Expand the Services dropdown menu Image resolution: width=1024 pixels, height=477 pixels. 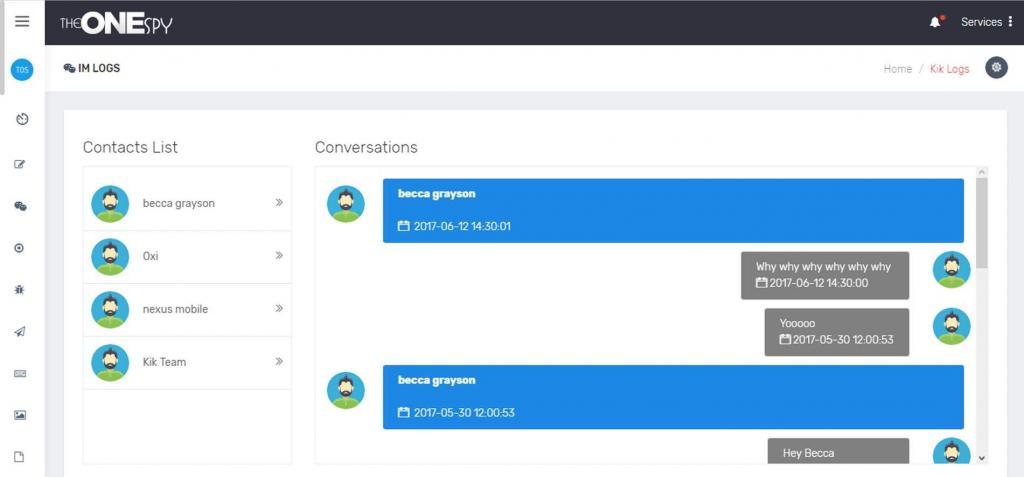click(986, 22)
